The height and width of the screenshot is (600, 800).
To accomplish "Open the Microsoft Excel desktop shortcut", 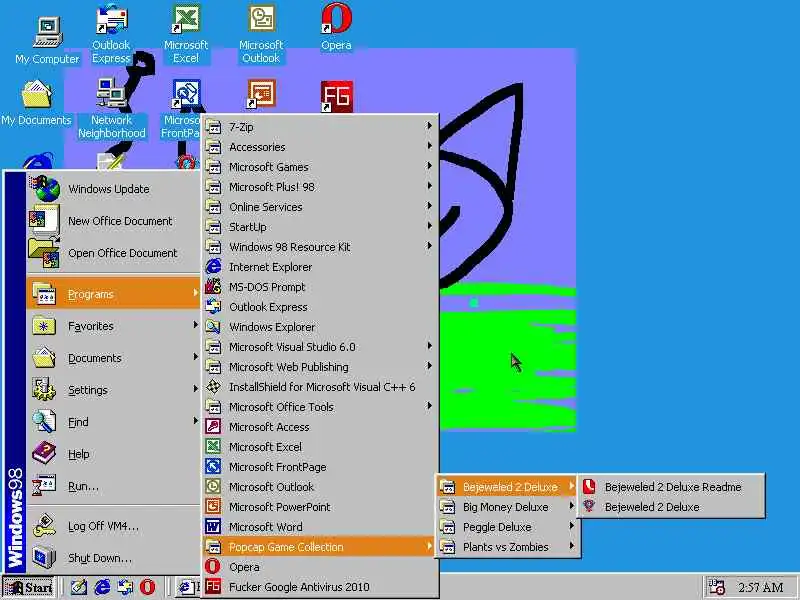I will click(186, 33).
